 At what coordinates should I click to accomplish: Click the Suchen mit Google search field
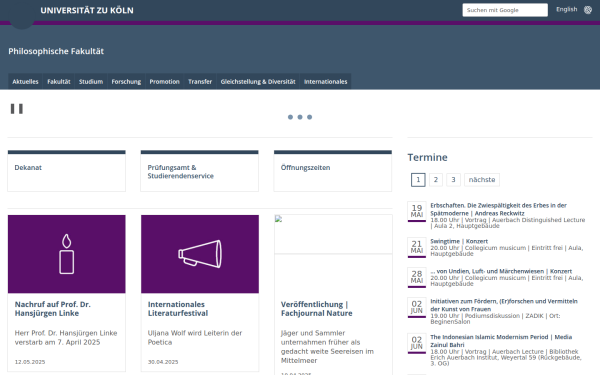coord(505,10)
